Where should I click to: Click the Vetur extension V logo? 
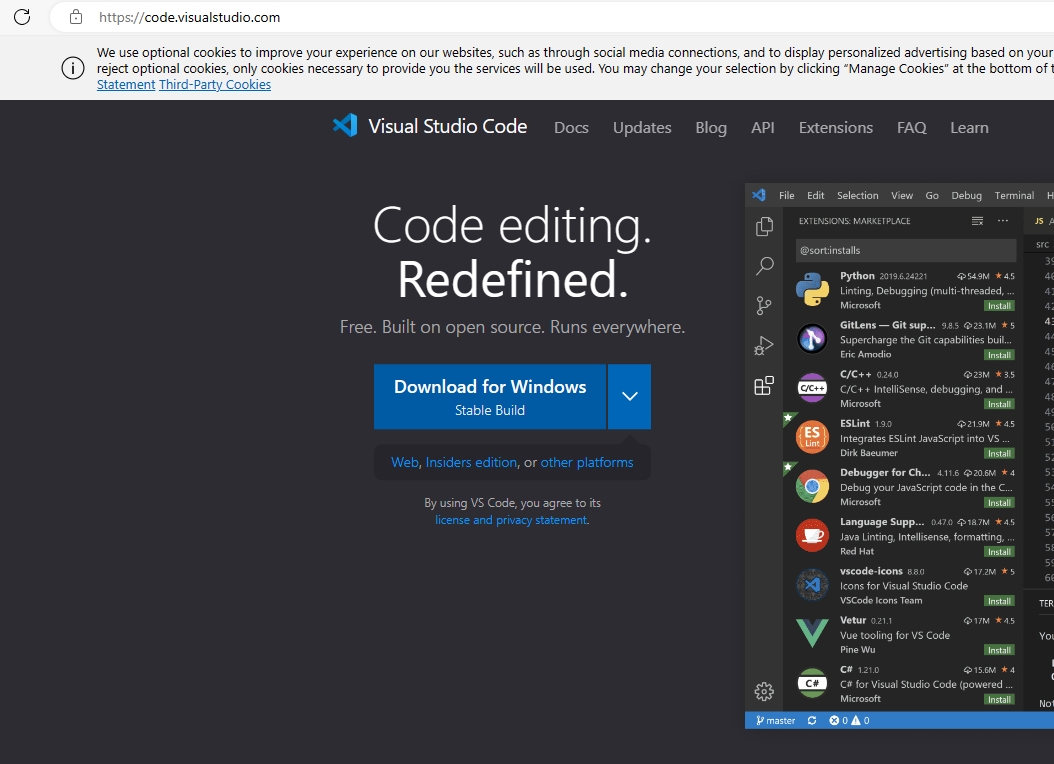[x=812, y=634]
